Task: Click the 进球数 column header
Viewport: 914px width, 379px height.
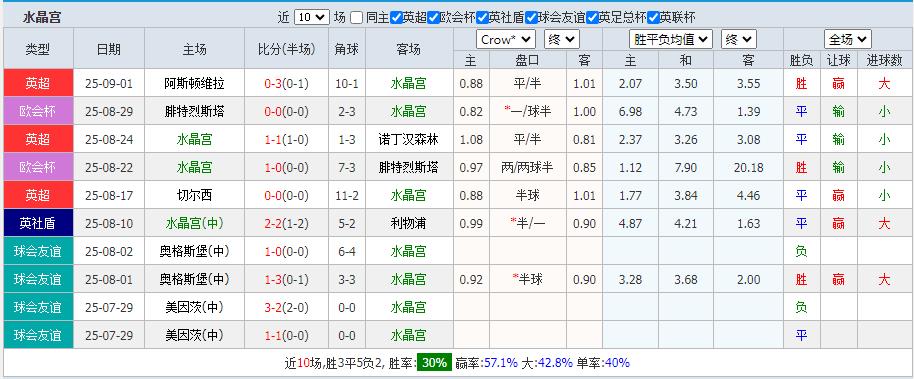Action: click(x=884, y=60)
